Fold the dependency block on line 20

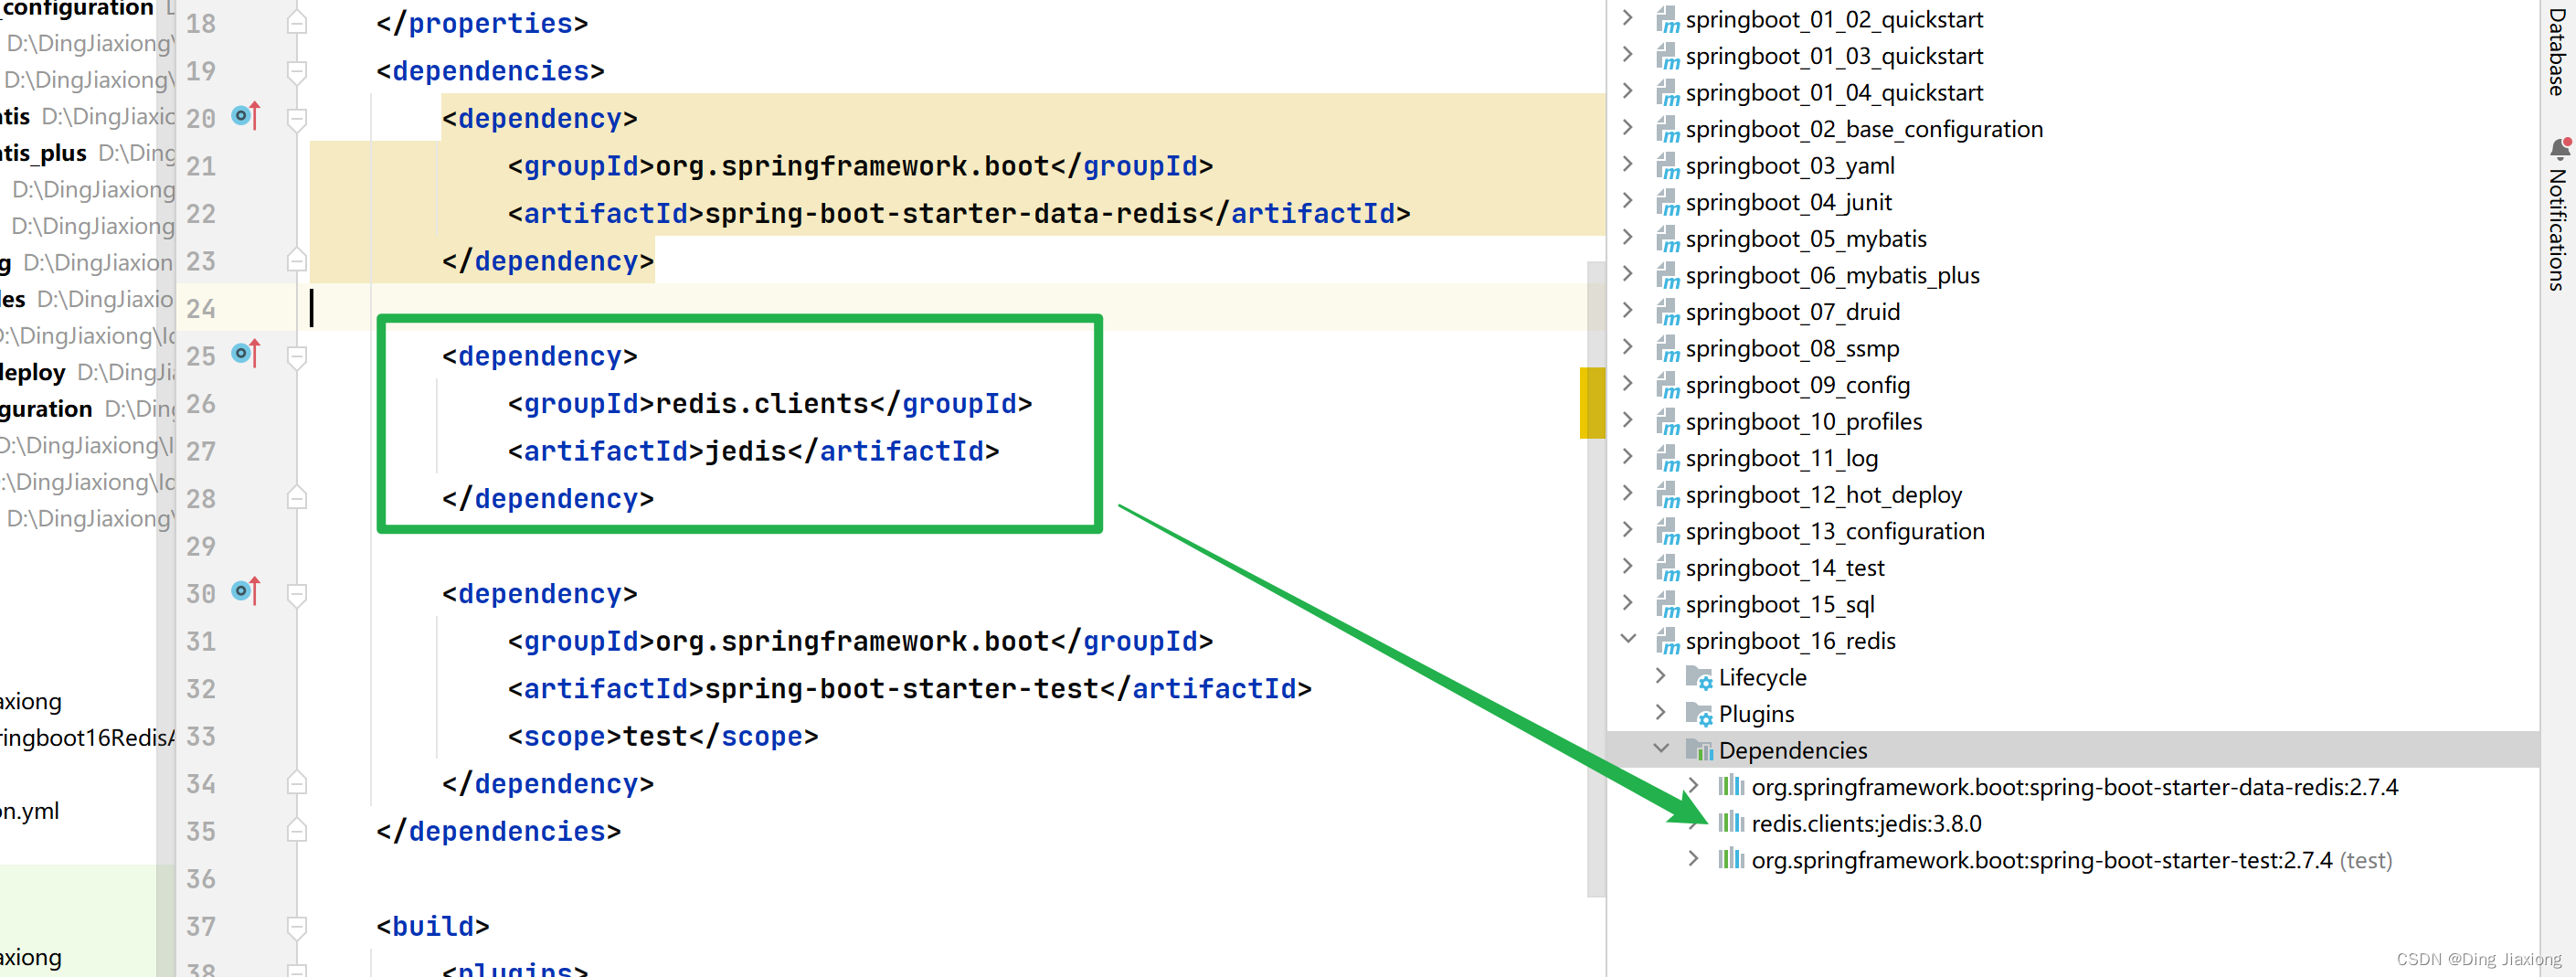[x=296, y=119]
